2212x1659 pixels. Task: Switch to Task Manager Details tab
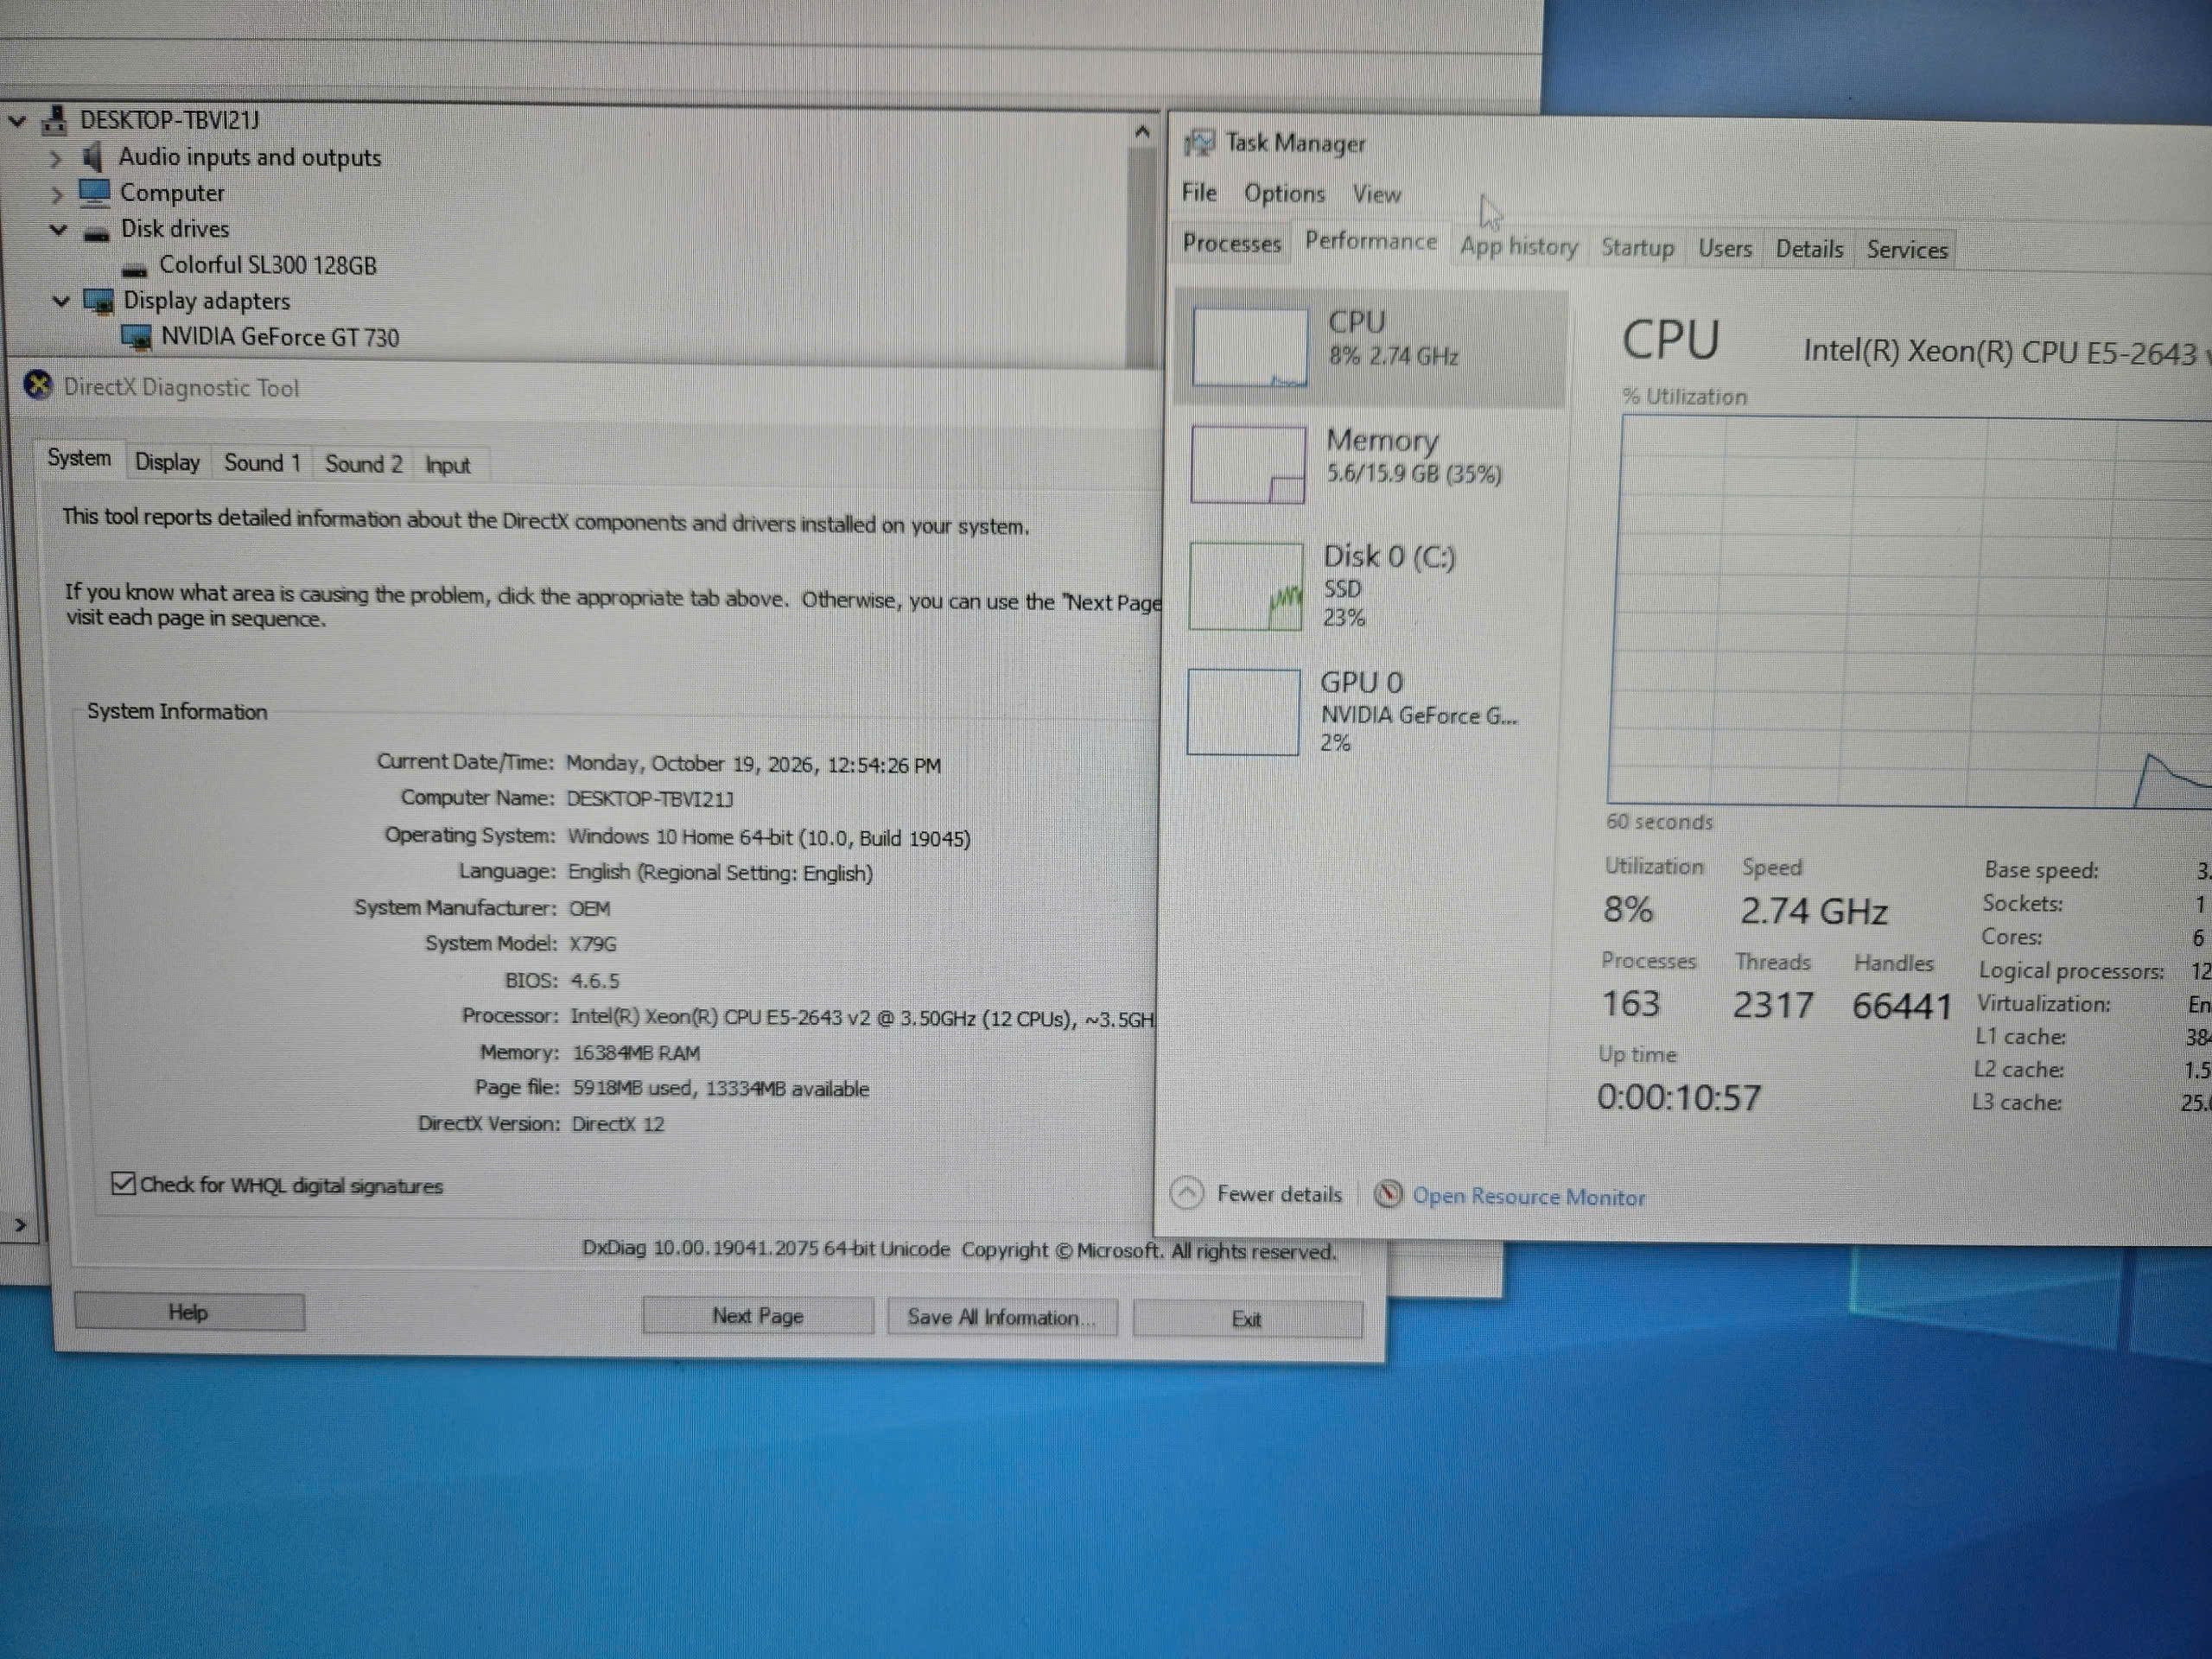[1808, 249]
